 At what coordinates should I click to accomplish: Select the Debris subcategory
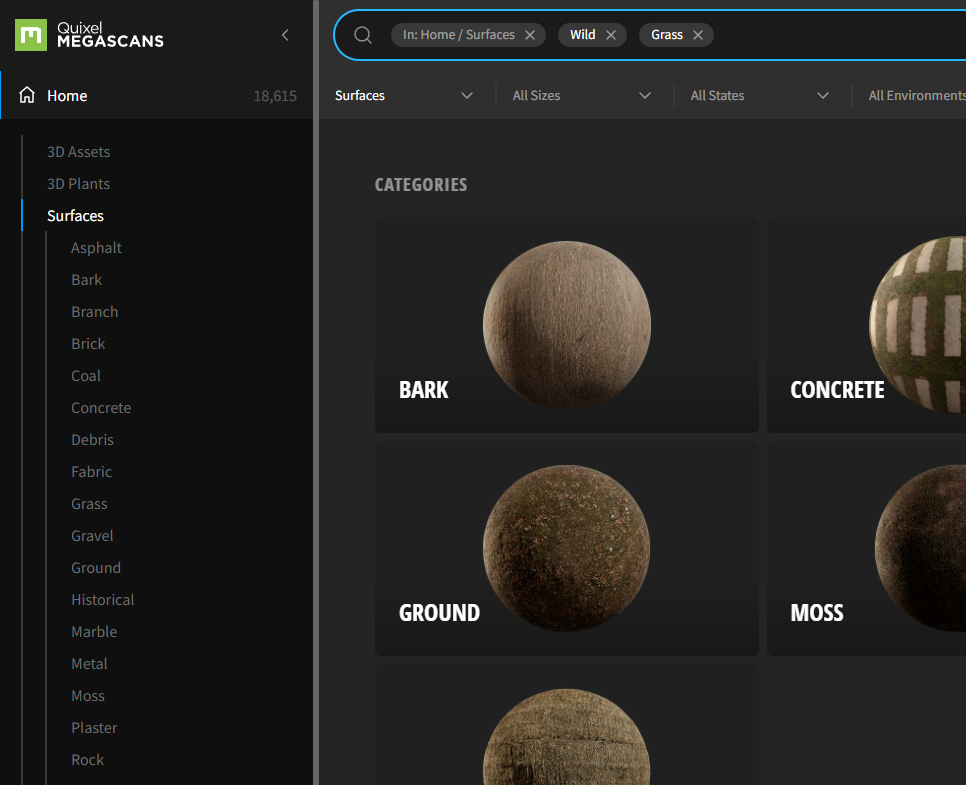(92, 440)
